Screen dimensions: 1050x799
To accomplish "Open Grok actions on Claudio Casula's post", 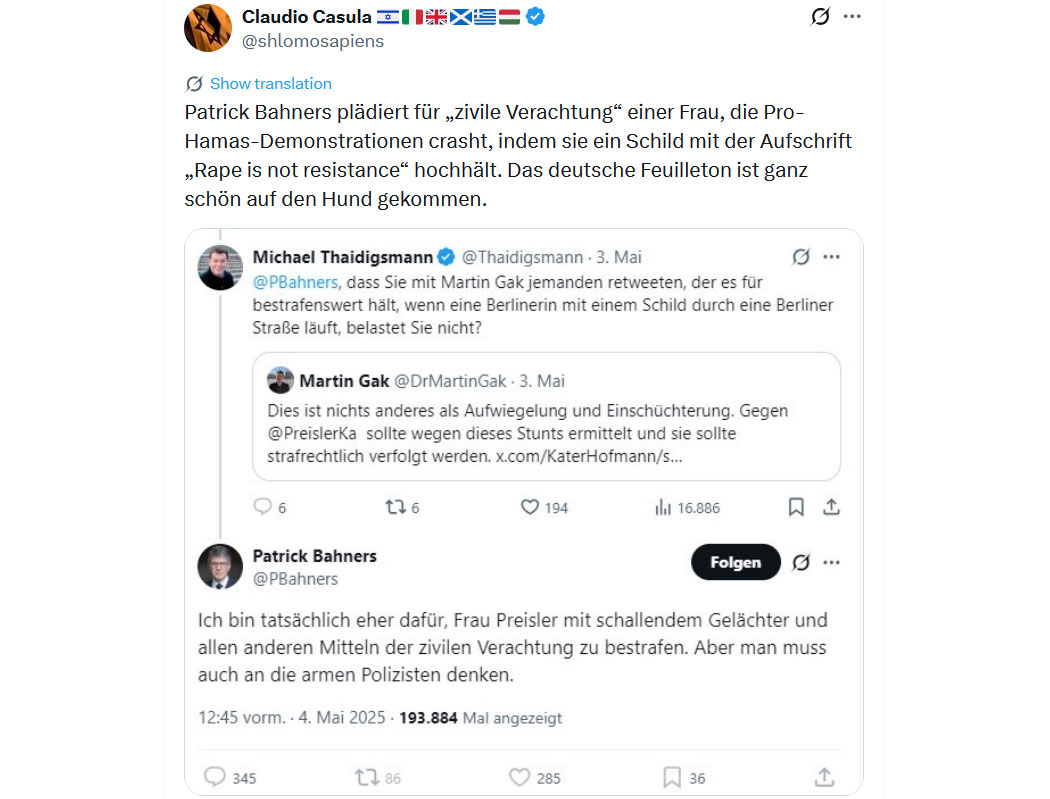I will 820,17.
